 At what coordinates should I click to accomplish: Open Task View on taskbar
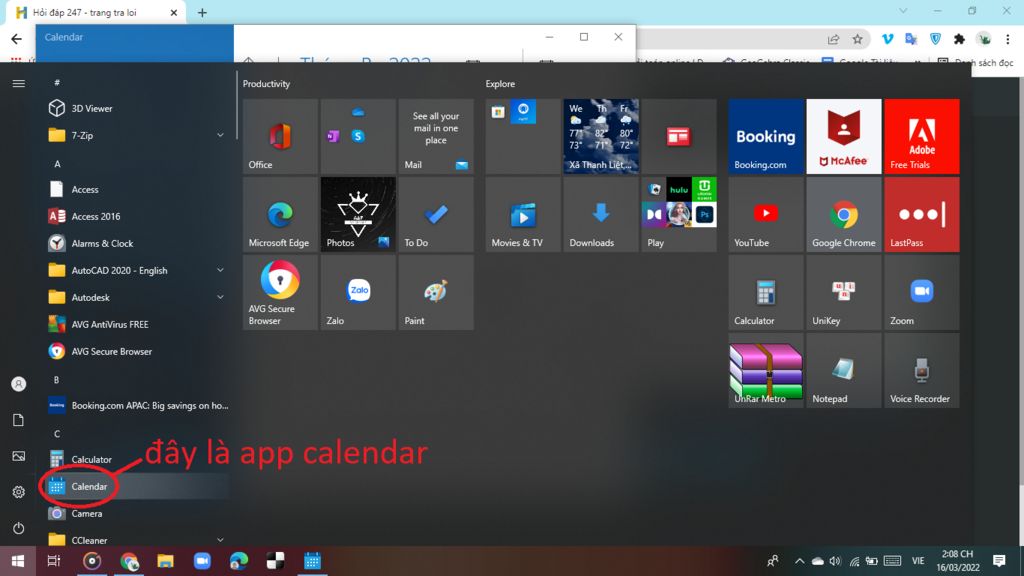pos(54,561)
